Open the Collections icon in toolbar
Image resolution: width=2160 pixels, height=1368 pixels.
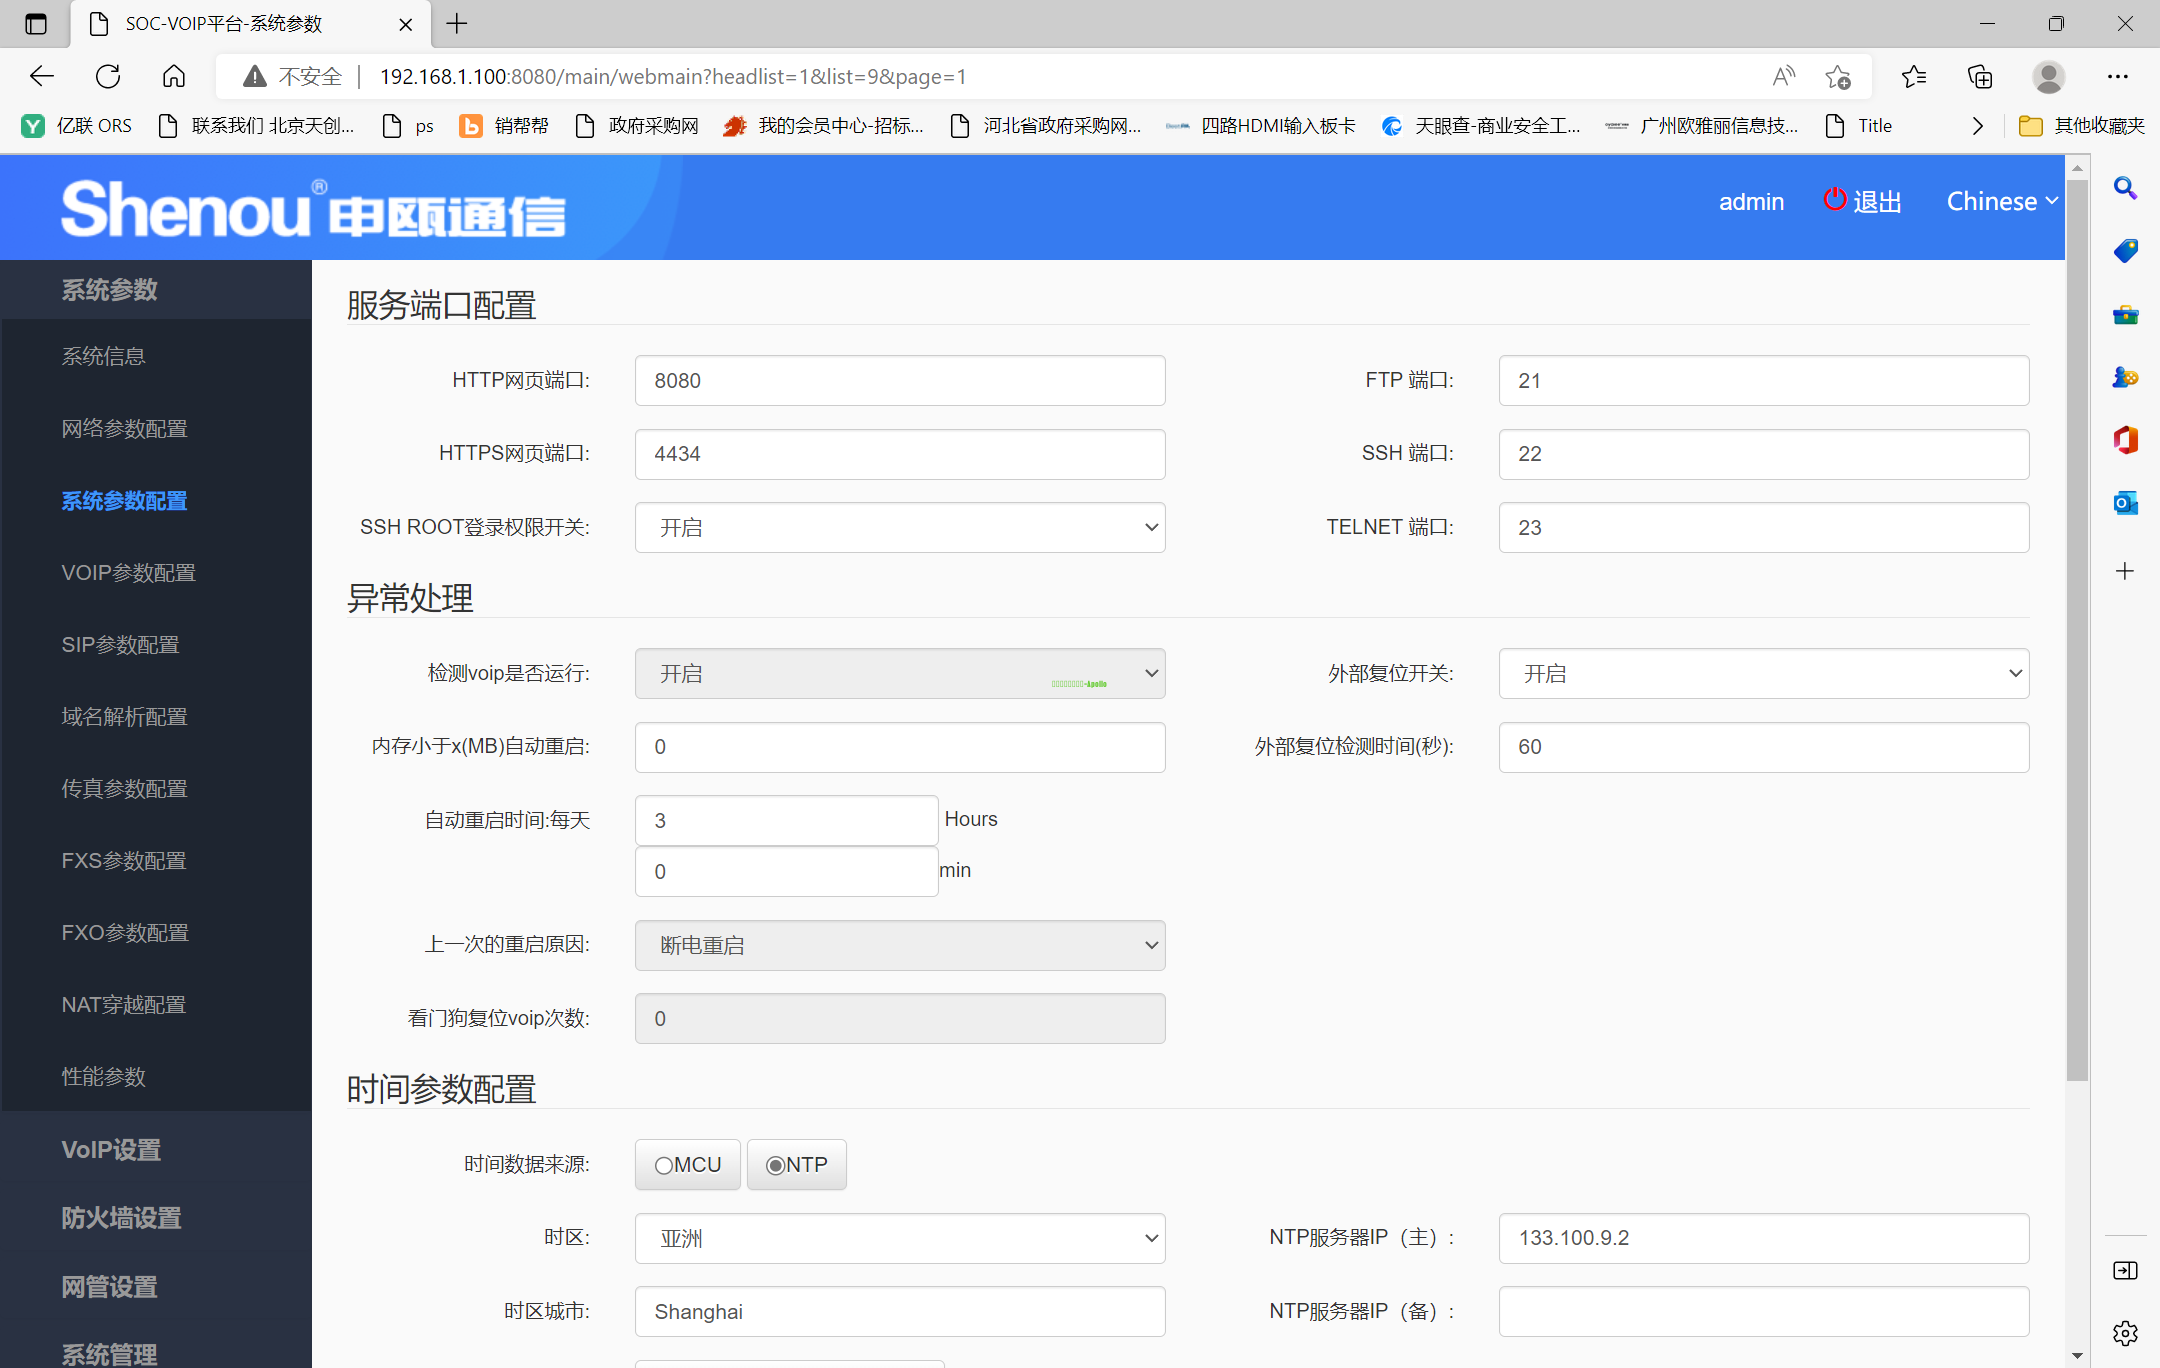pyautogui.click(x=1980, y=76)
